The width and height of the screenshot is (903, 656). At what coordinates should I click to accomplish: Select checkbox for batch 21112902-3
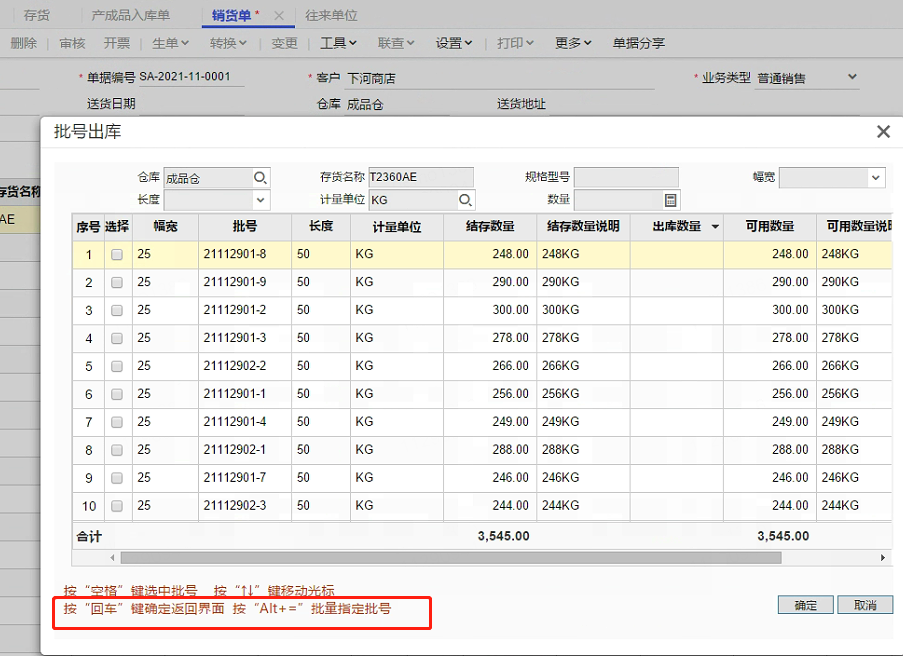coord(117,506)
